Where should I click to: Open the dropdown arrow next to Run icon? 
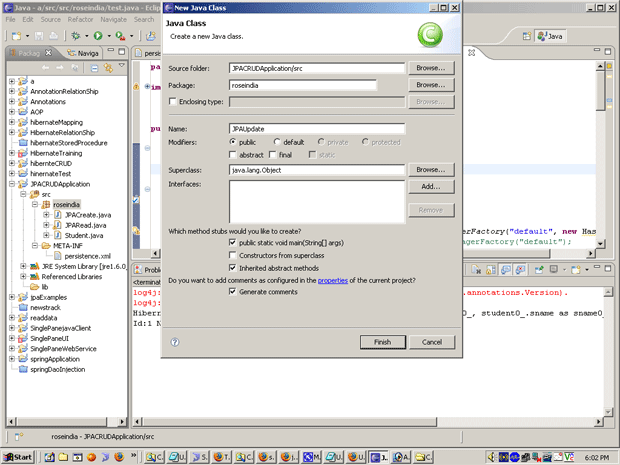click(109, 36)
